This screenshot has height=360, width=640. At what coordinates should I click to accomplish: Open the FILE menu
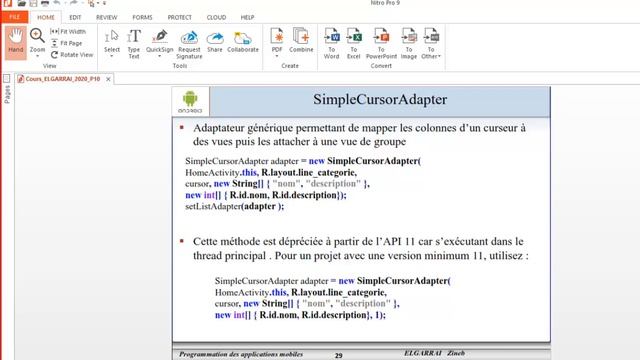15,17
